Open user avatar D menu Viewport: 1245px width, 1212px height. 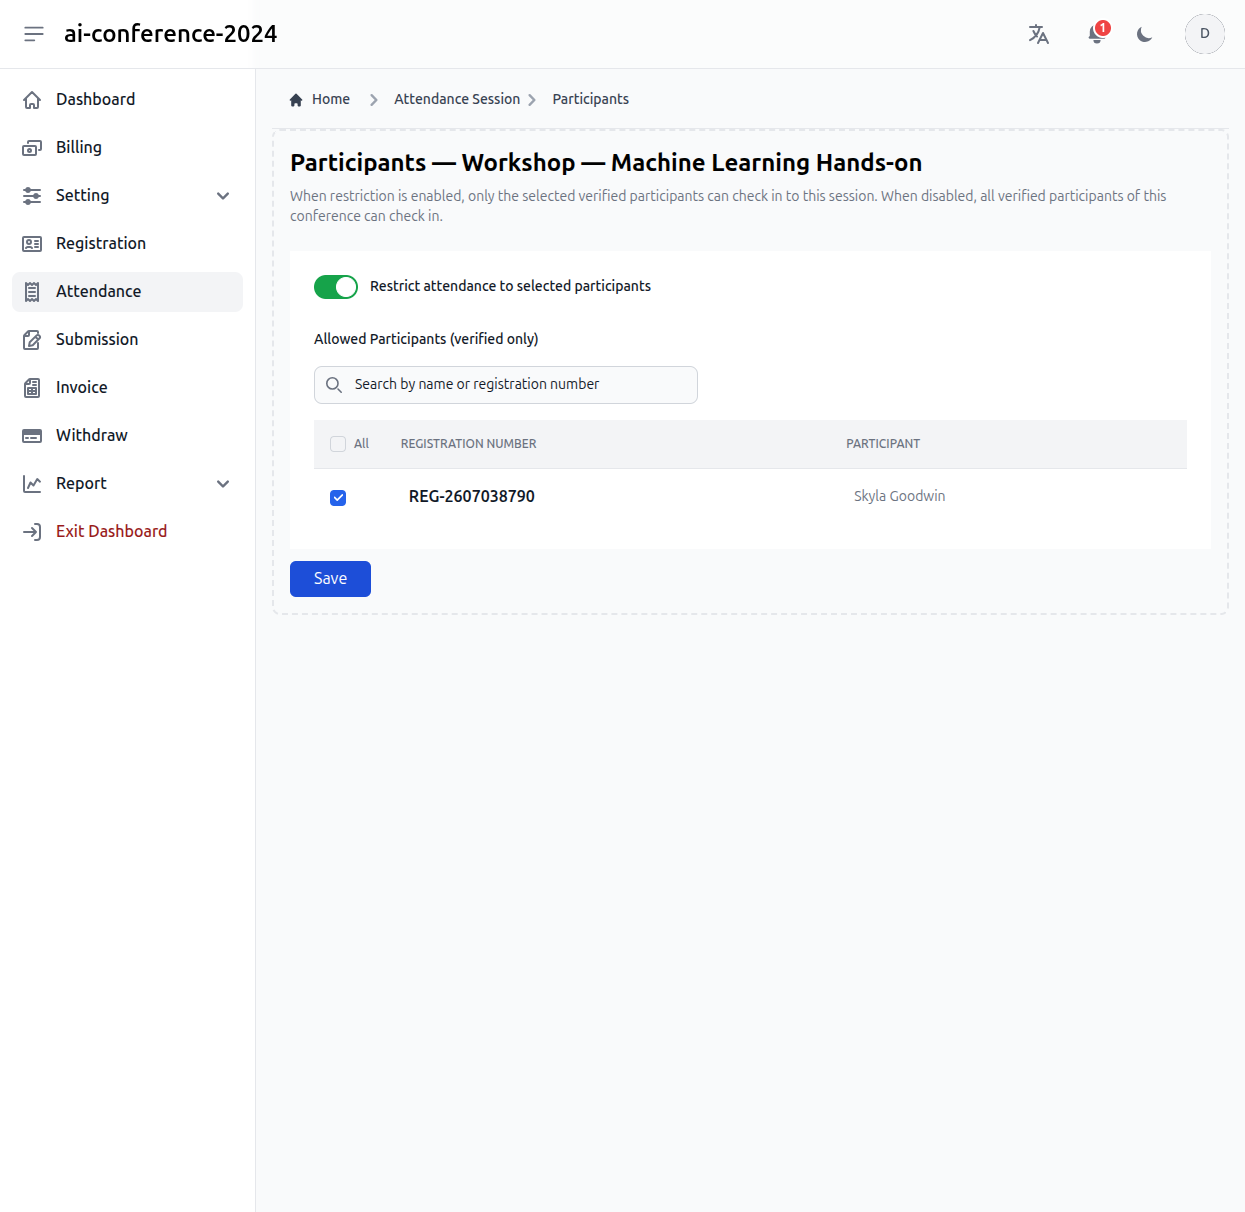(1205, 34)
